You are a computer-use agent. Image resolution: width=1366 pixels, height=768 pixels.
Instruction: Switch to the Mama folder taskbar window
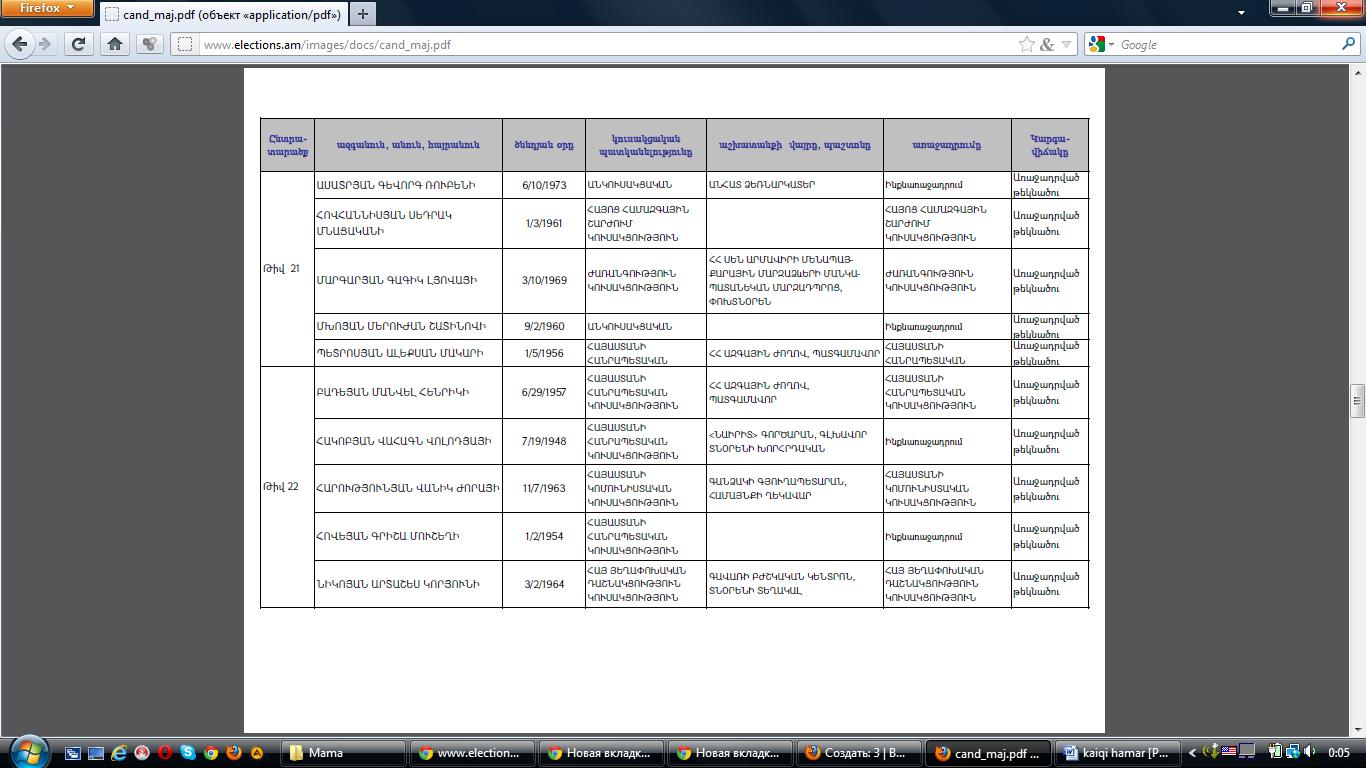click(x=343, y=753)
